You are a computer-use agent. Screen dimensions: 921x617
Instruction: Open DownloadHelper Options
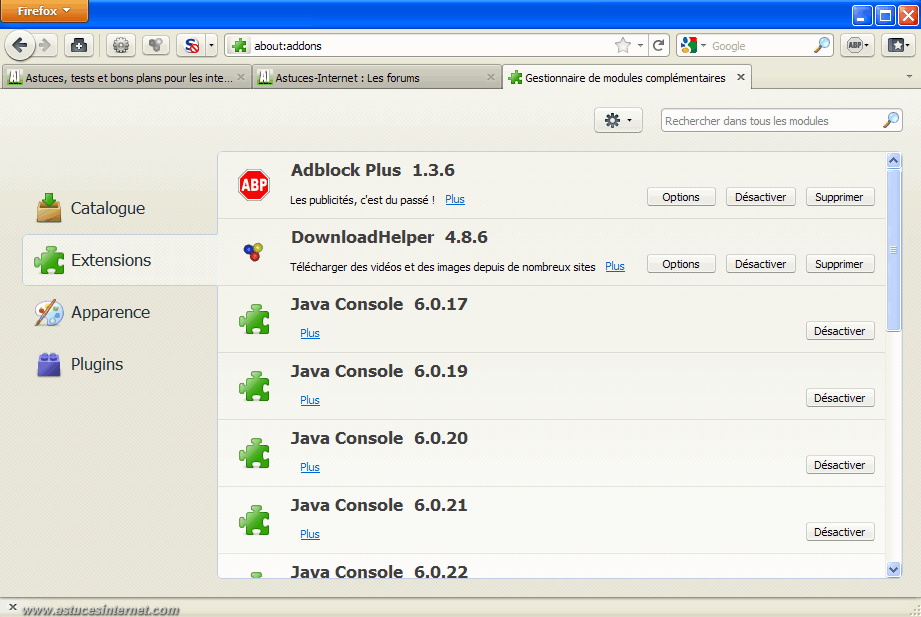click(x=681, y=264)
